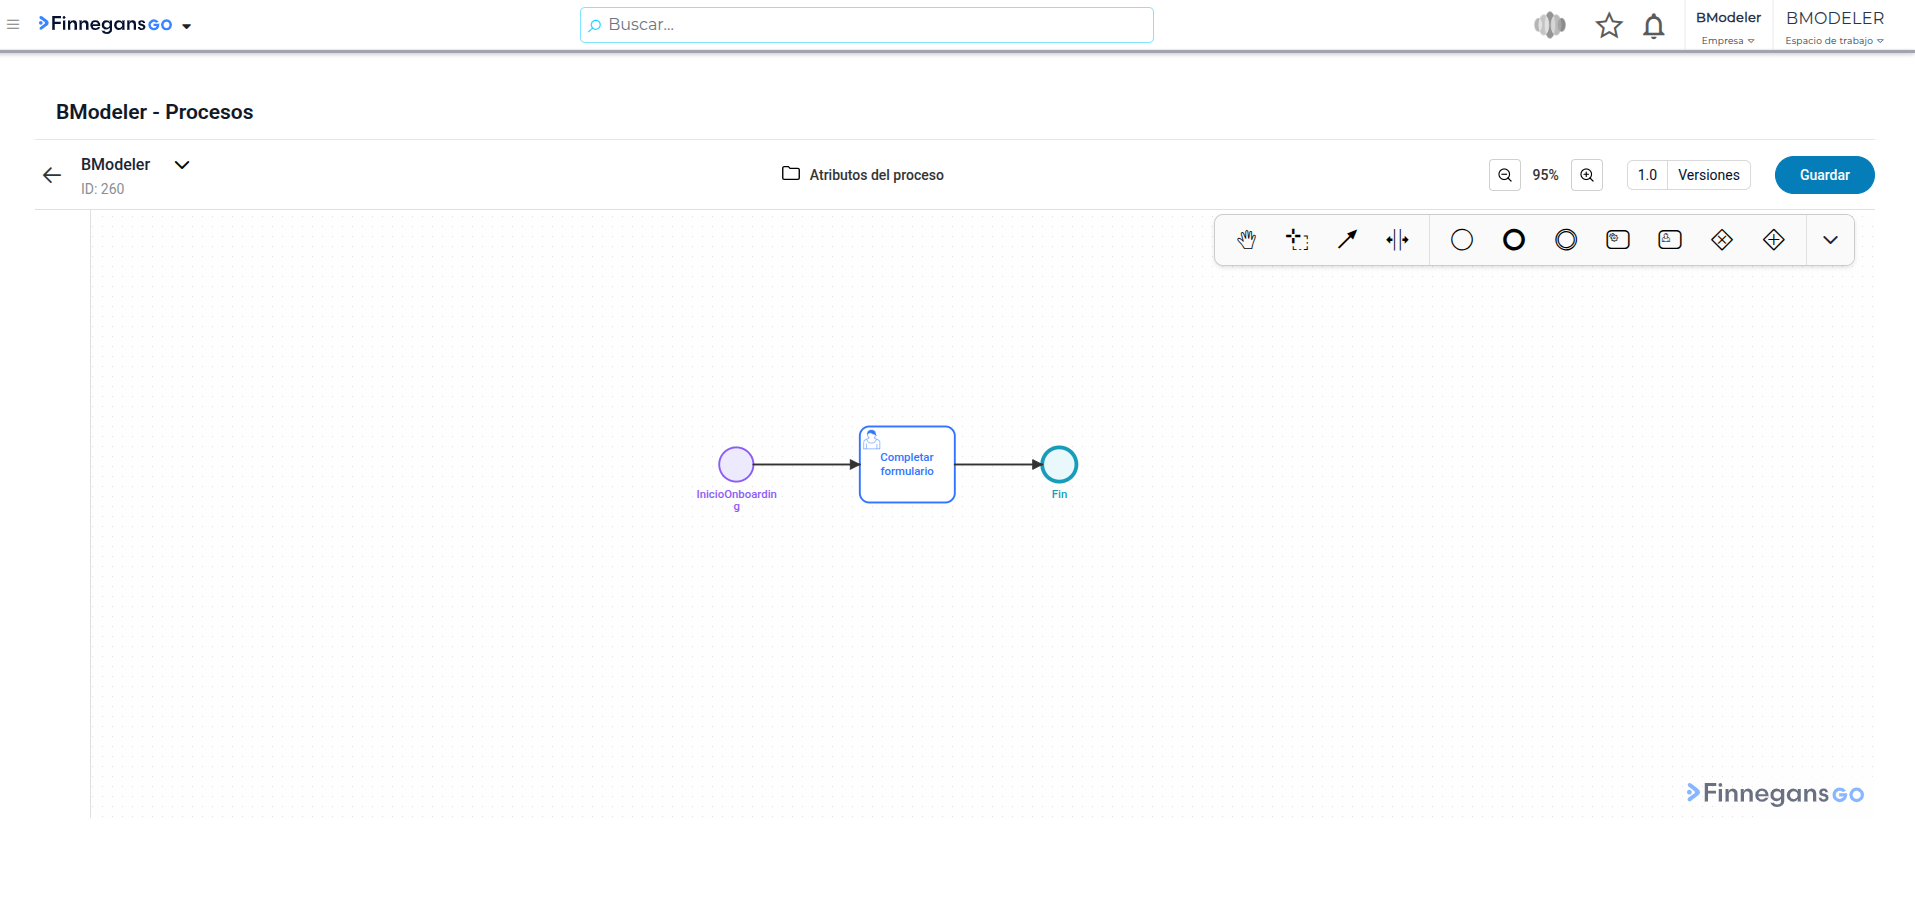
Task: Go back using the left arrow
Action: 52,175
